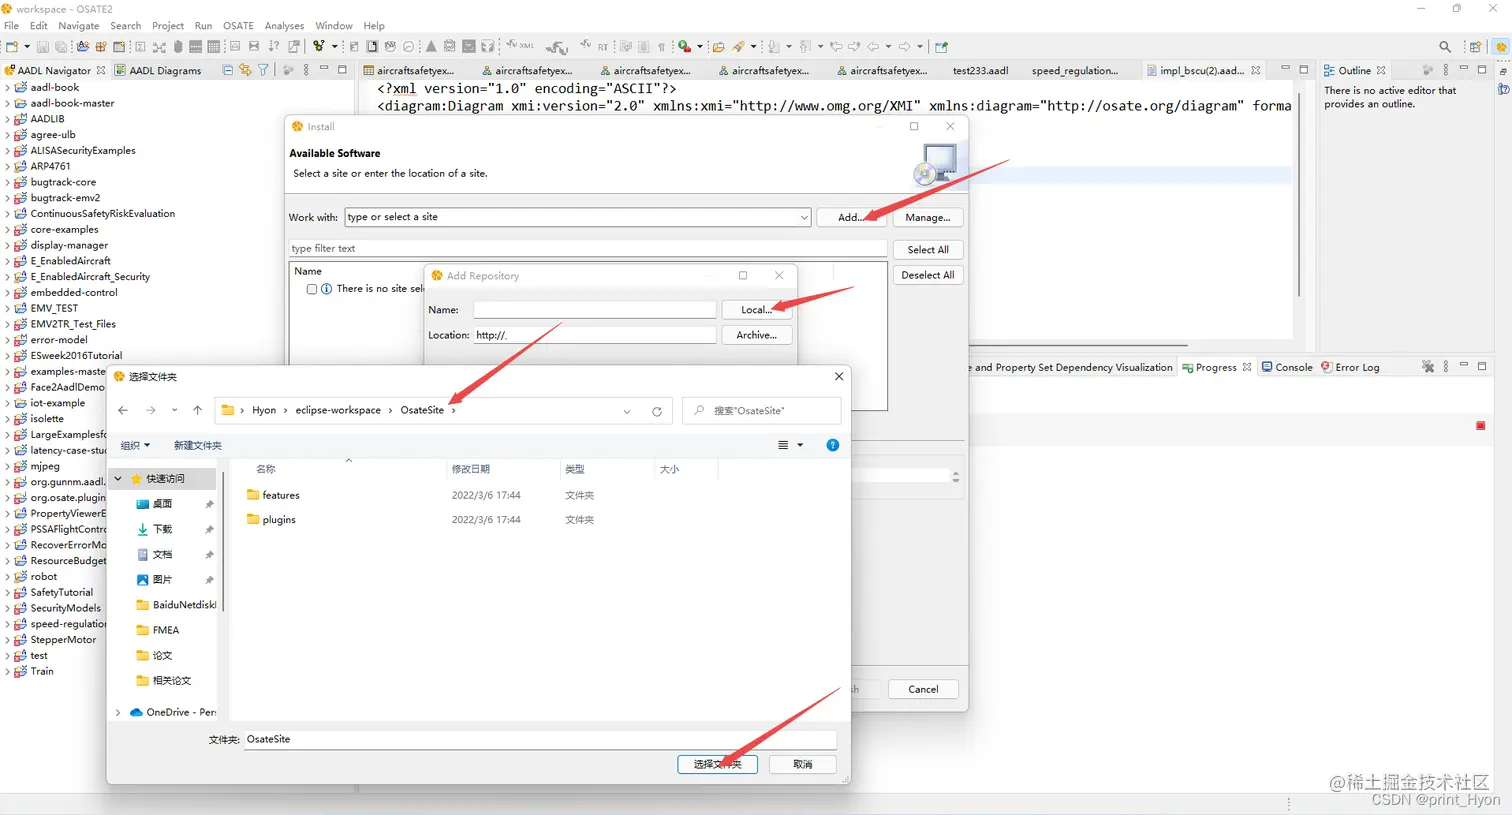
Task: Click the Back arrow in folder picker dialog
Action: point(123,410)
